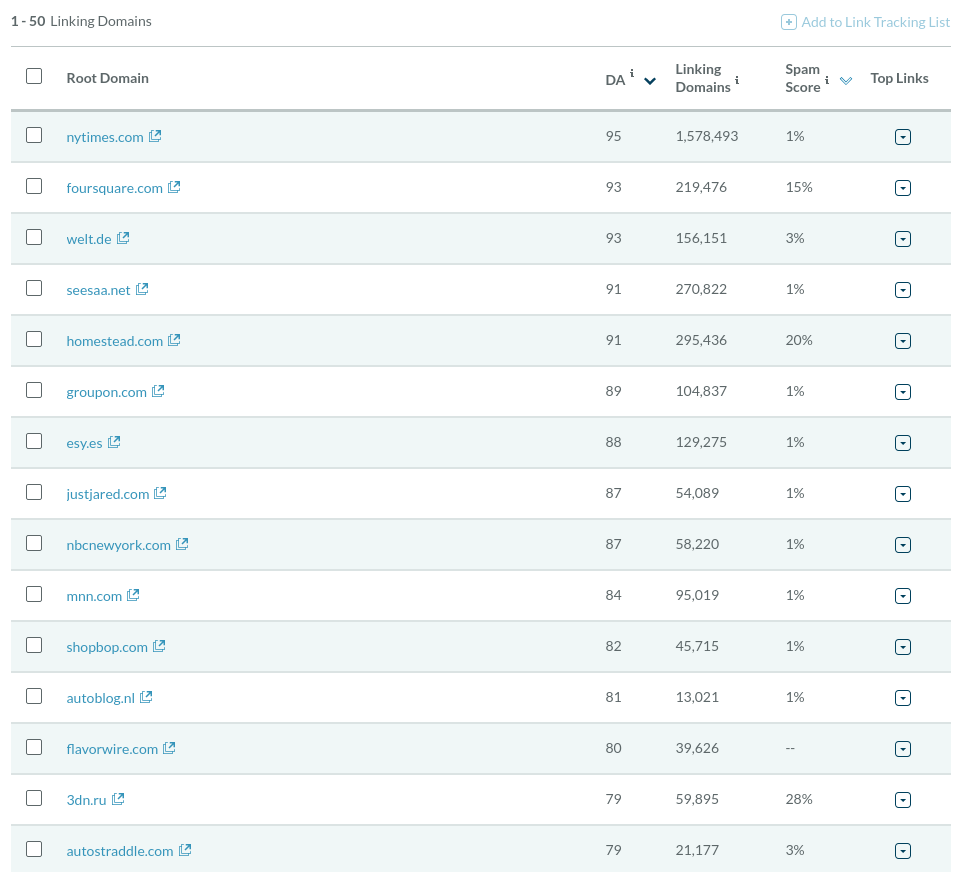Image resolution: width=966 pixels, height=872 pixels.
Task: Click the DA info icon
Action: click(632, 73)
